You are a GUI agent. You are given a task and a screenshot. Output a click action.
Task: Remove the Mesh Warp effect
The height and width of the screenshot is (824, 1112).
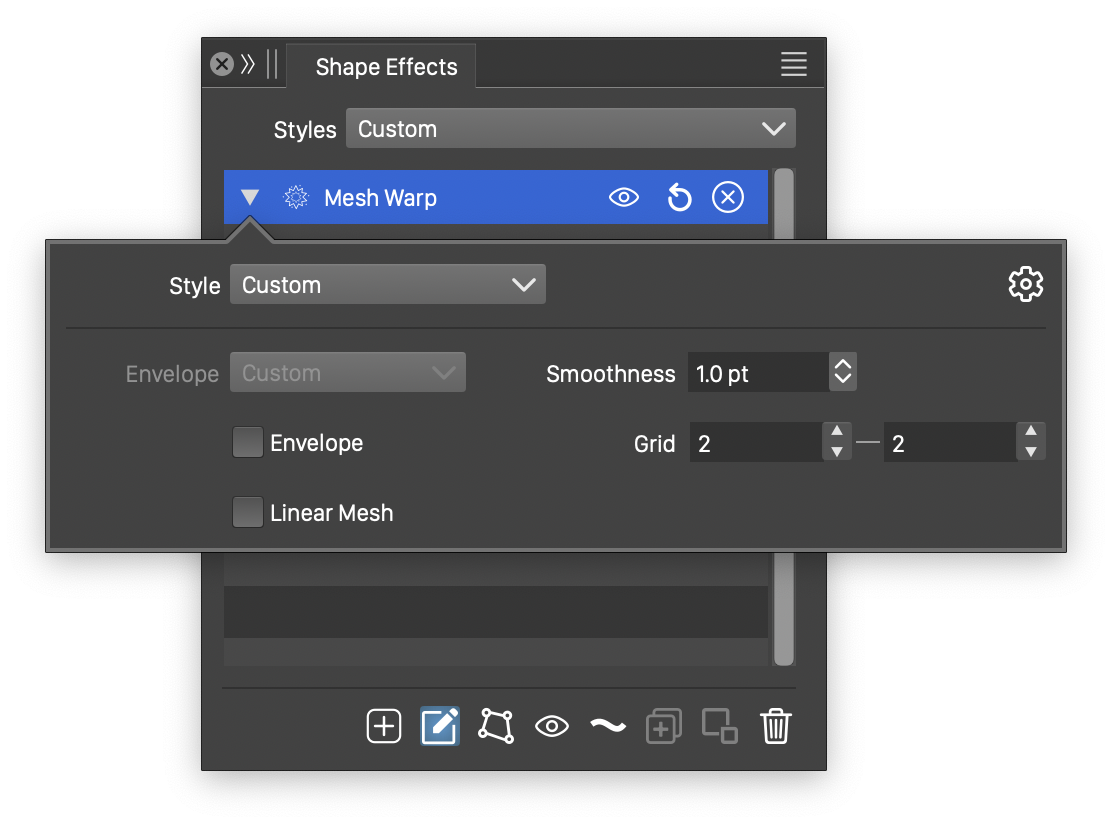pyautogui.click(x=728, y=198)
